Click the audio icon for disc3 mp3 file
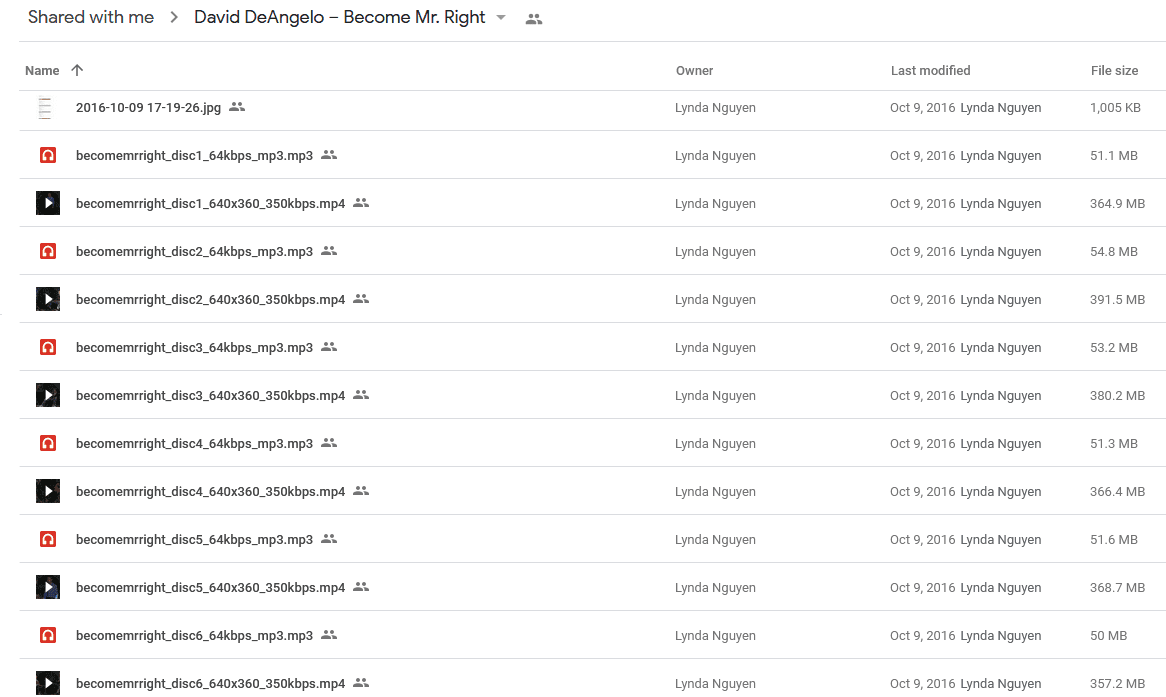The width and height of the screenshot is (1166, 697). click(48, 347)
